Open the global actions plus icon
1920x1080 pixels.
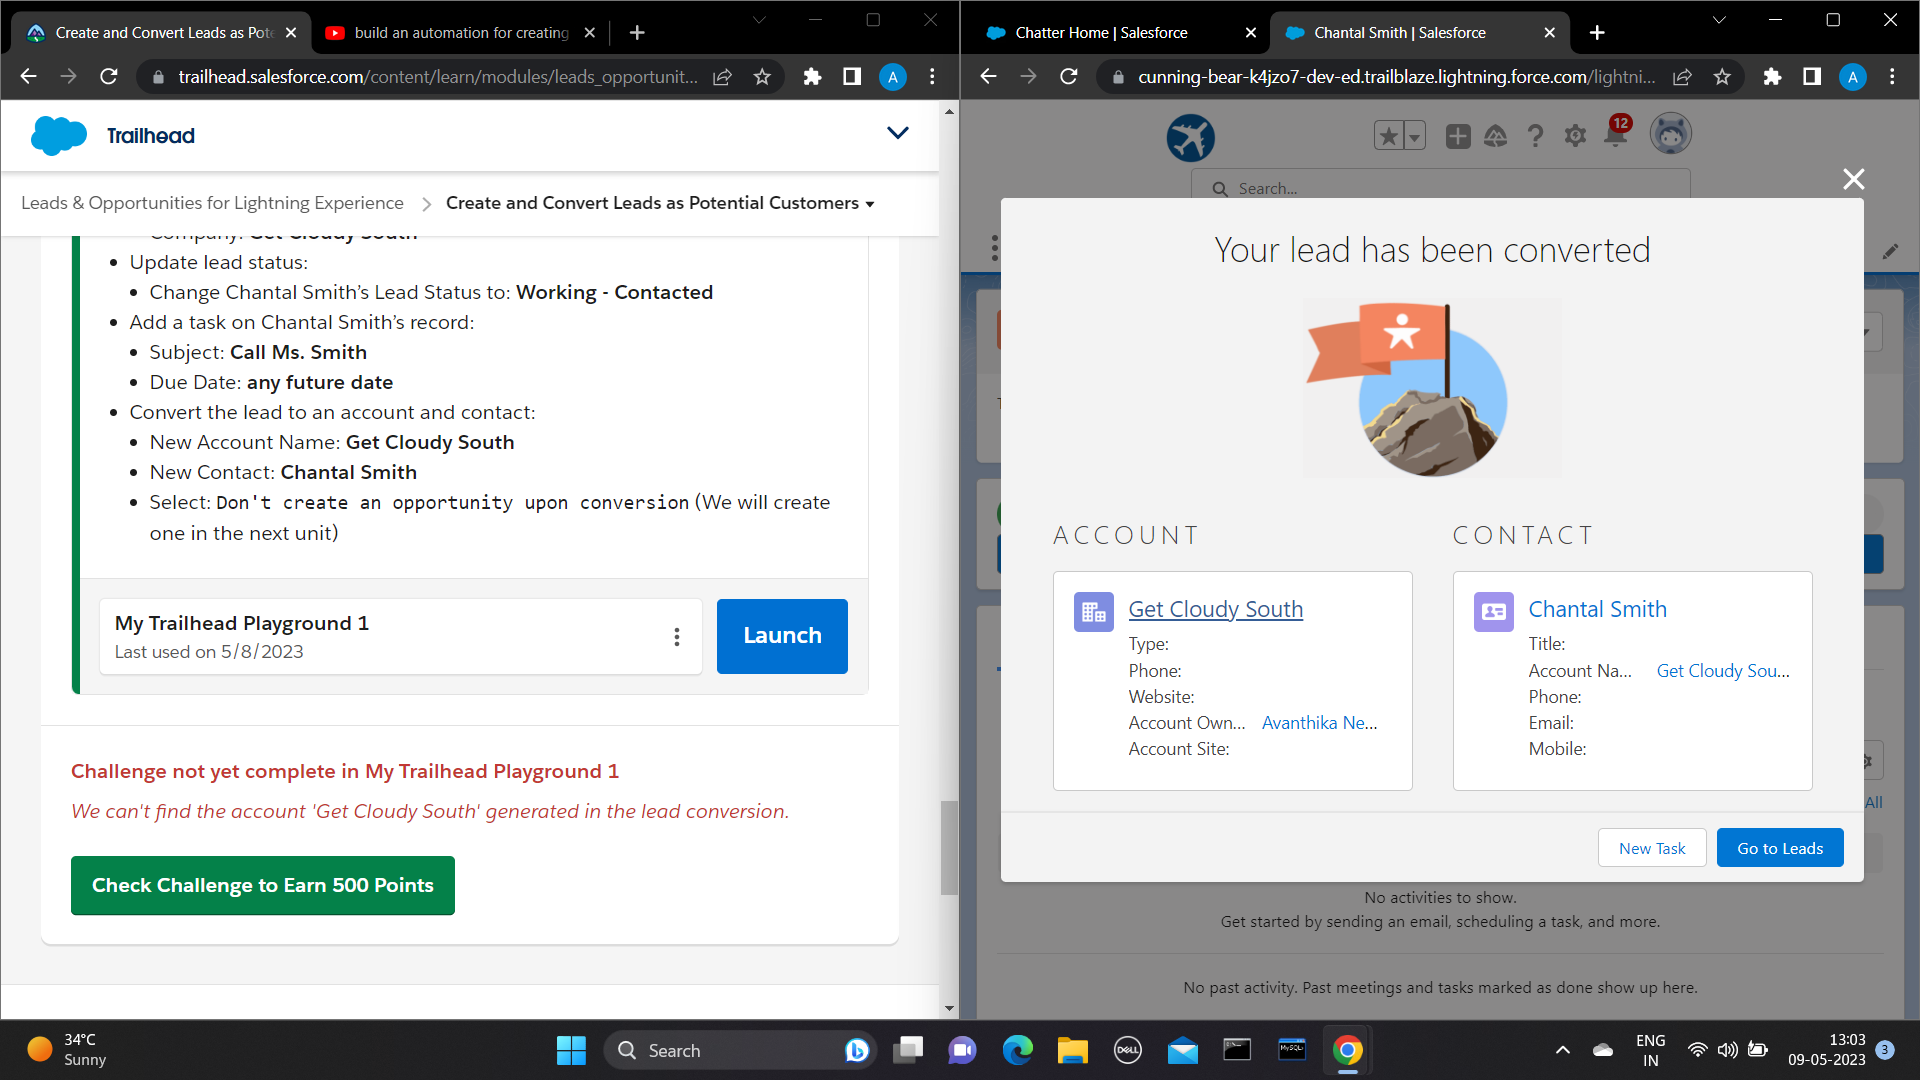point(1457,136)
